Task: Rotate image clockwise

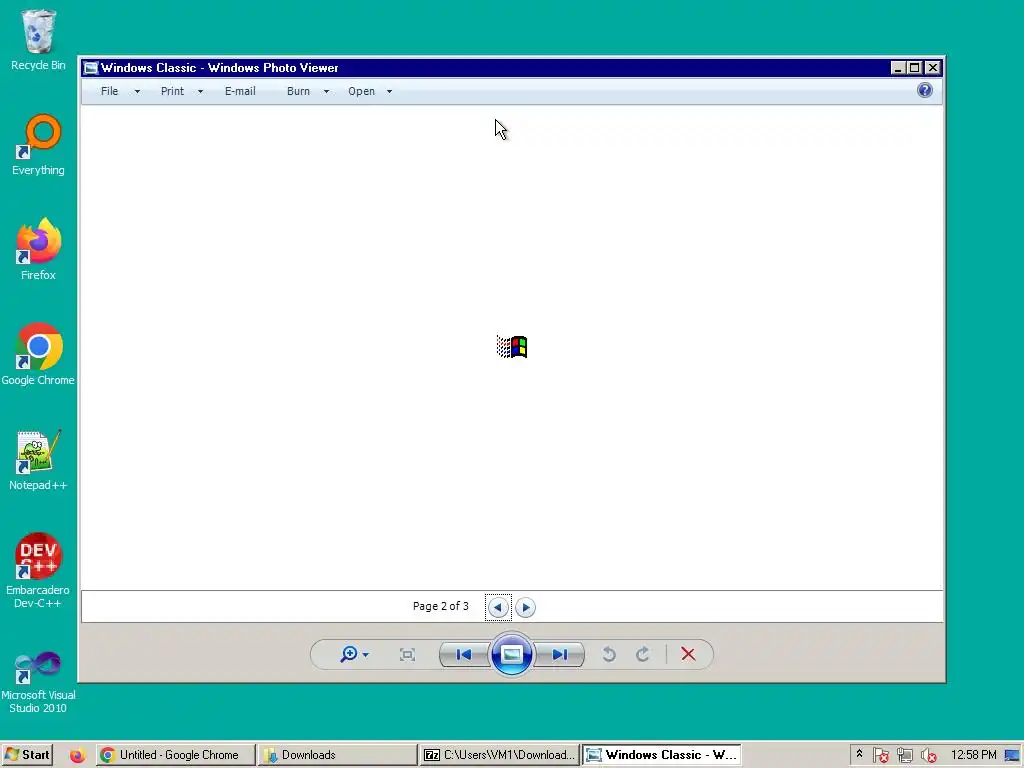Action: click(x=643, y=654)
